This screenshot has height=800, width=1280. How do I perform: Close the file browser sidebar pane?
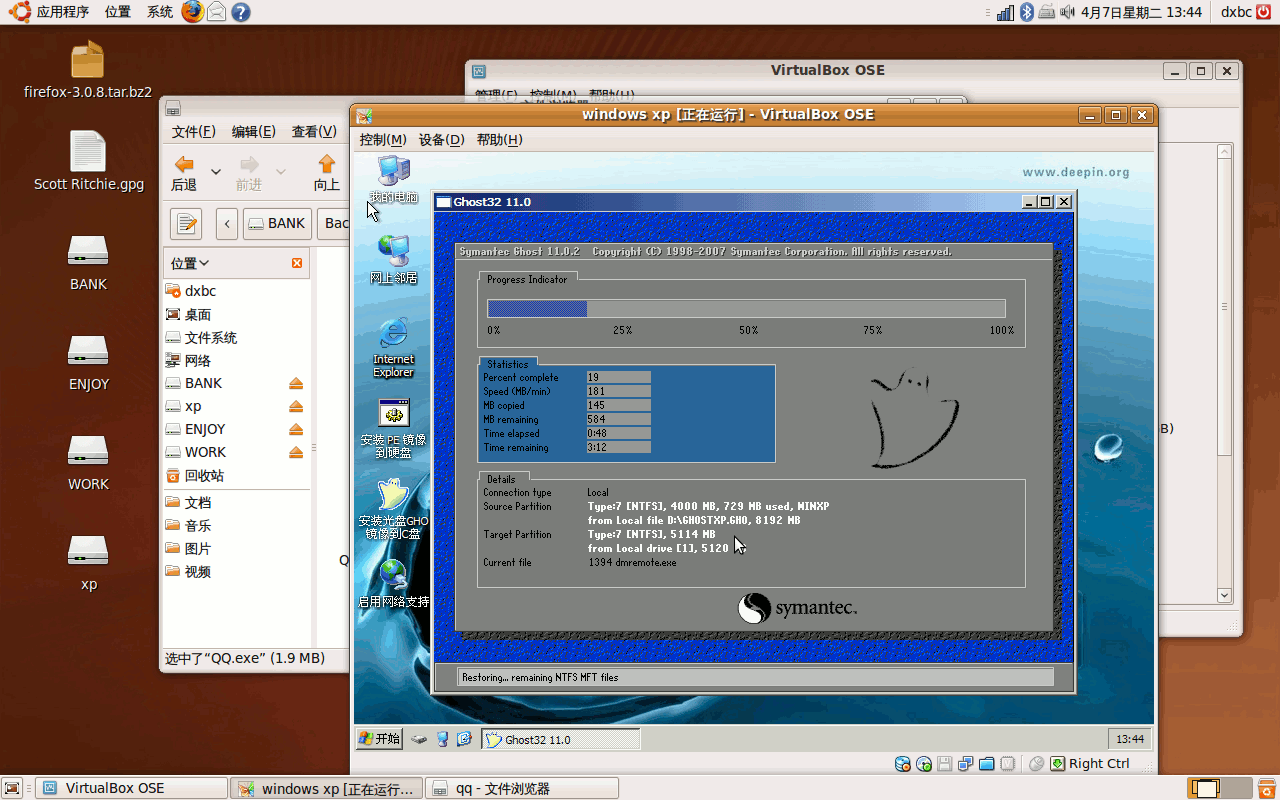pos(297,263)
